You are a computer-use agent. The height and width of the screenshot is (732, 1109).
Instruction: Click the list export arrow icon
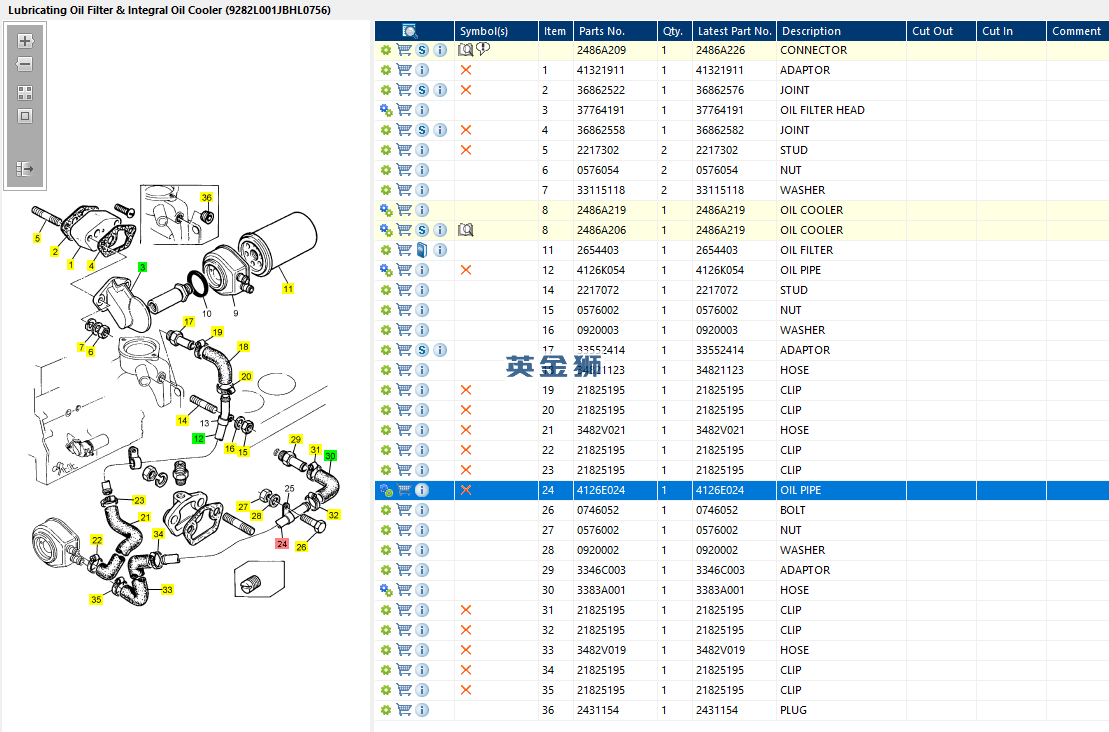coord(25,168)
